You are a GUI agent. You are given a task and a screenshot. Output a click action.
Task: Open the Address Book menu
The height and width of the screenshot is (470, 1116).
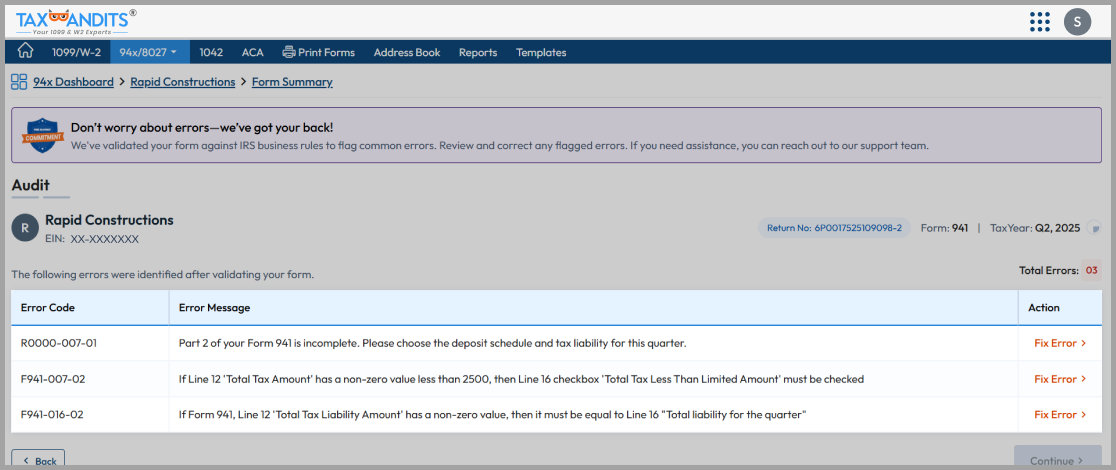coord(407,52)
